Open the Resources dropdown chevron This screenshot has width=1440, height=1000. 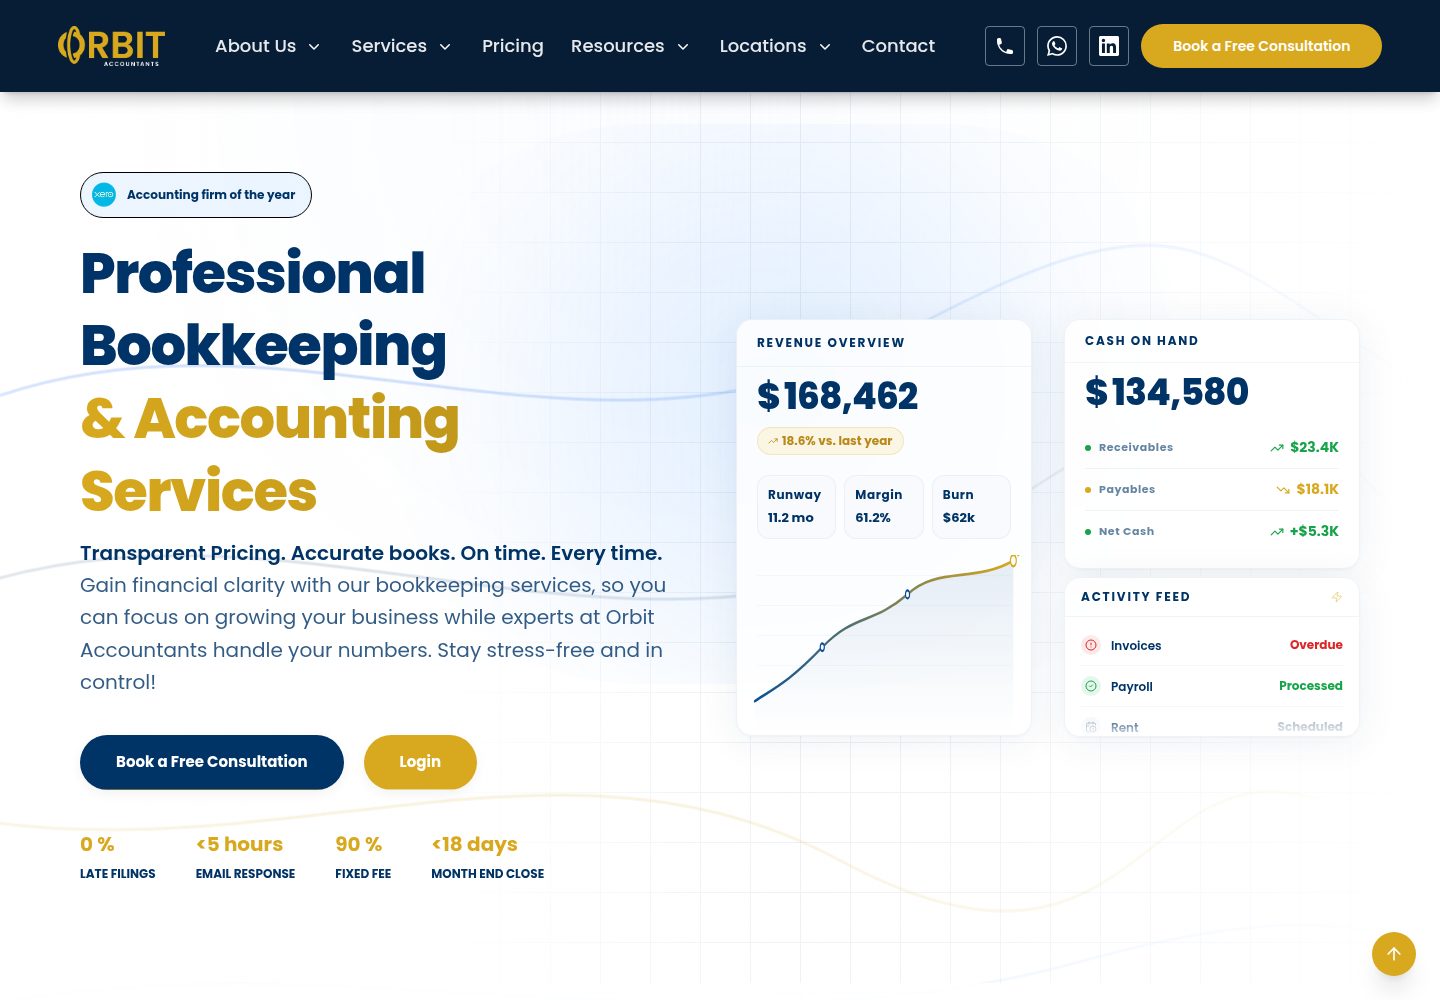683,47
